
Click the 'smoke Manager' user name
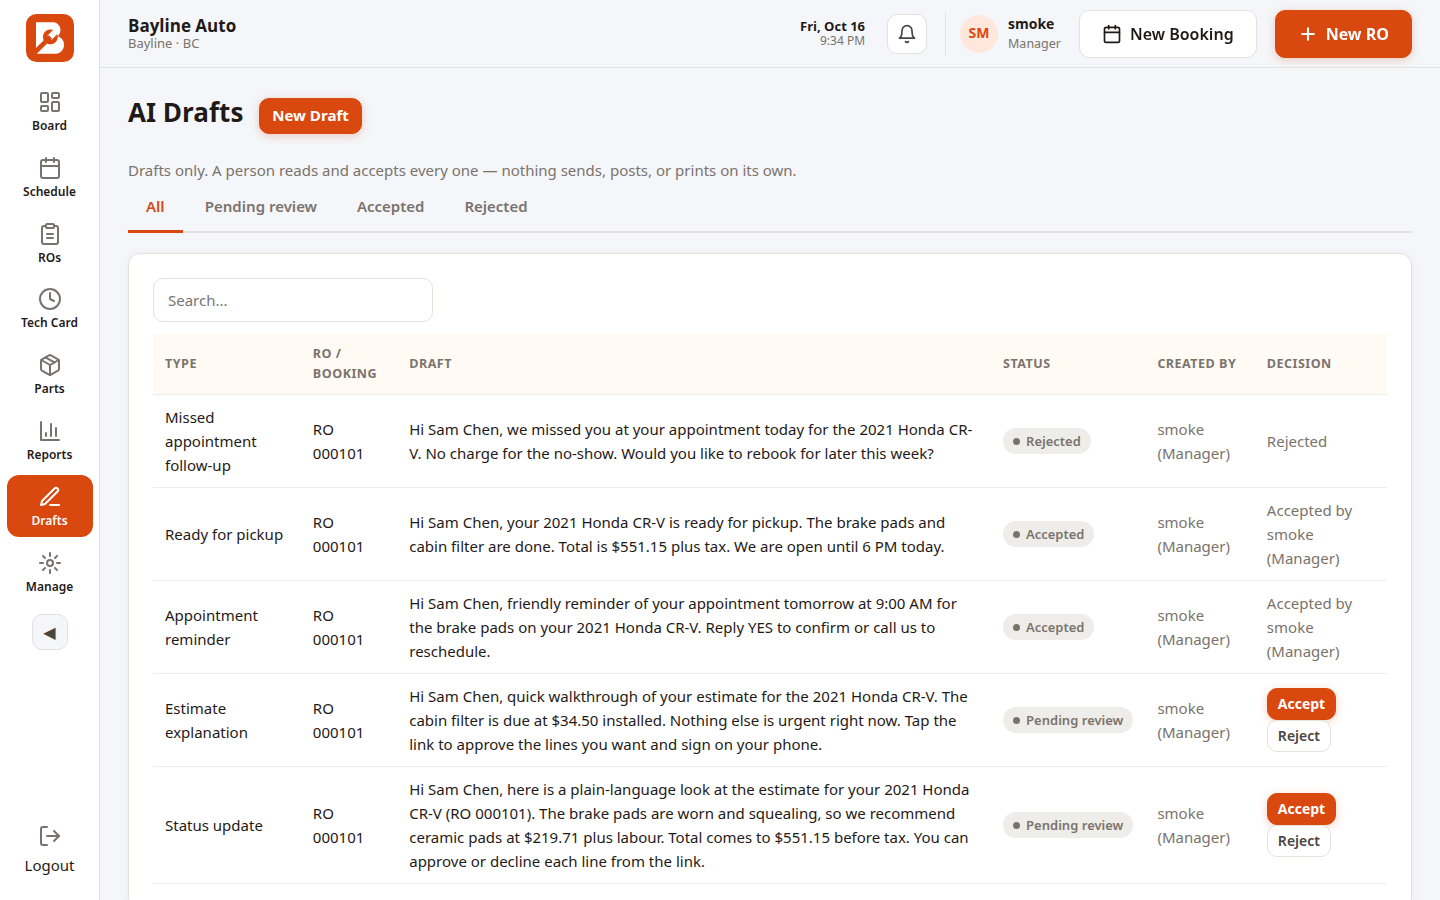click(x=1034, y=34)
